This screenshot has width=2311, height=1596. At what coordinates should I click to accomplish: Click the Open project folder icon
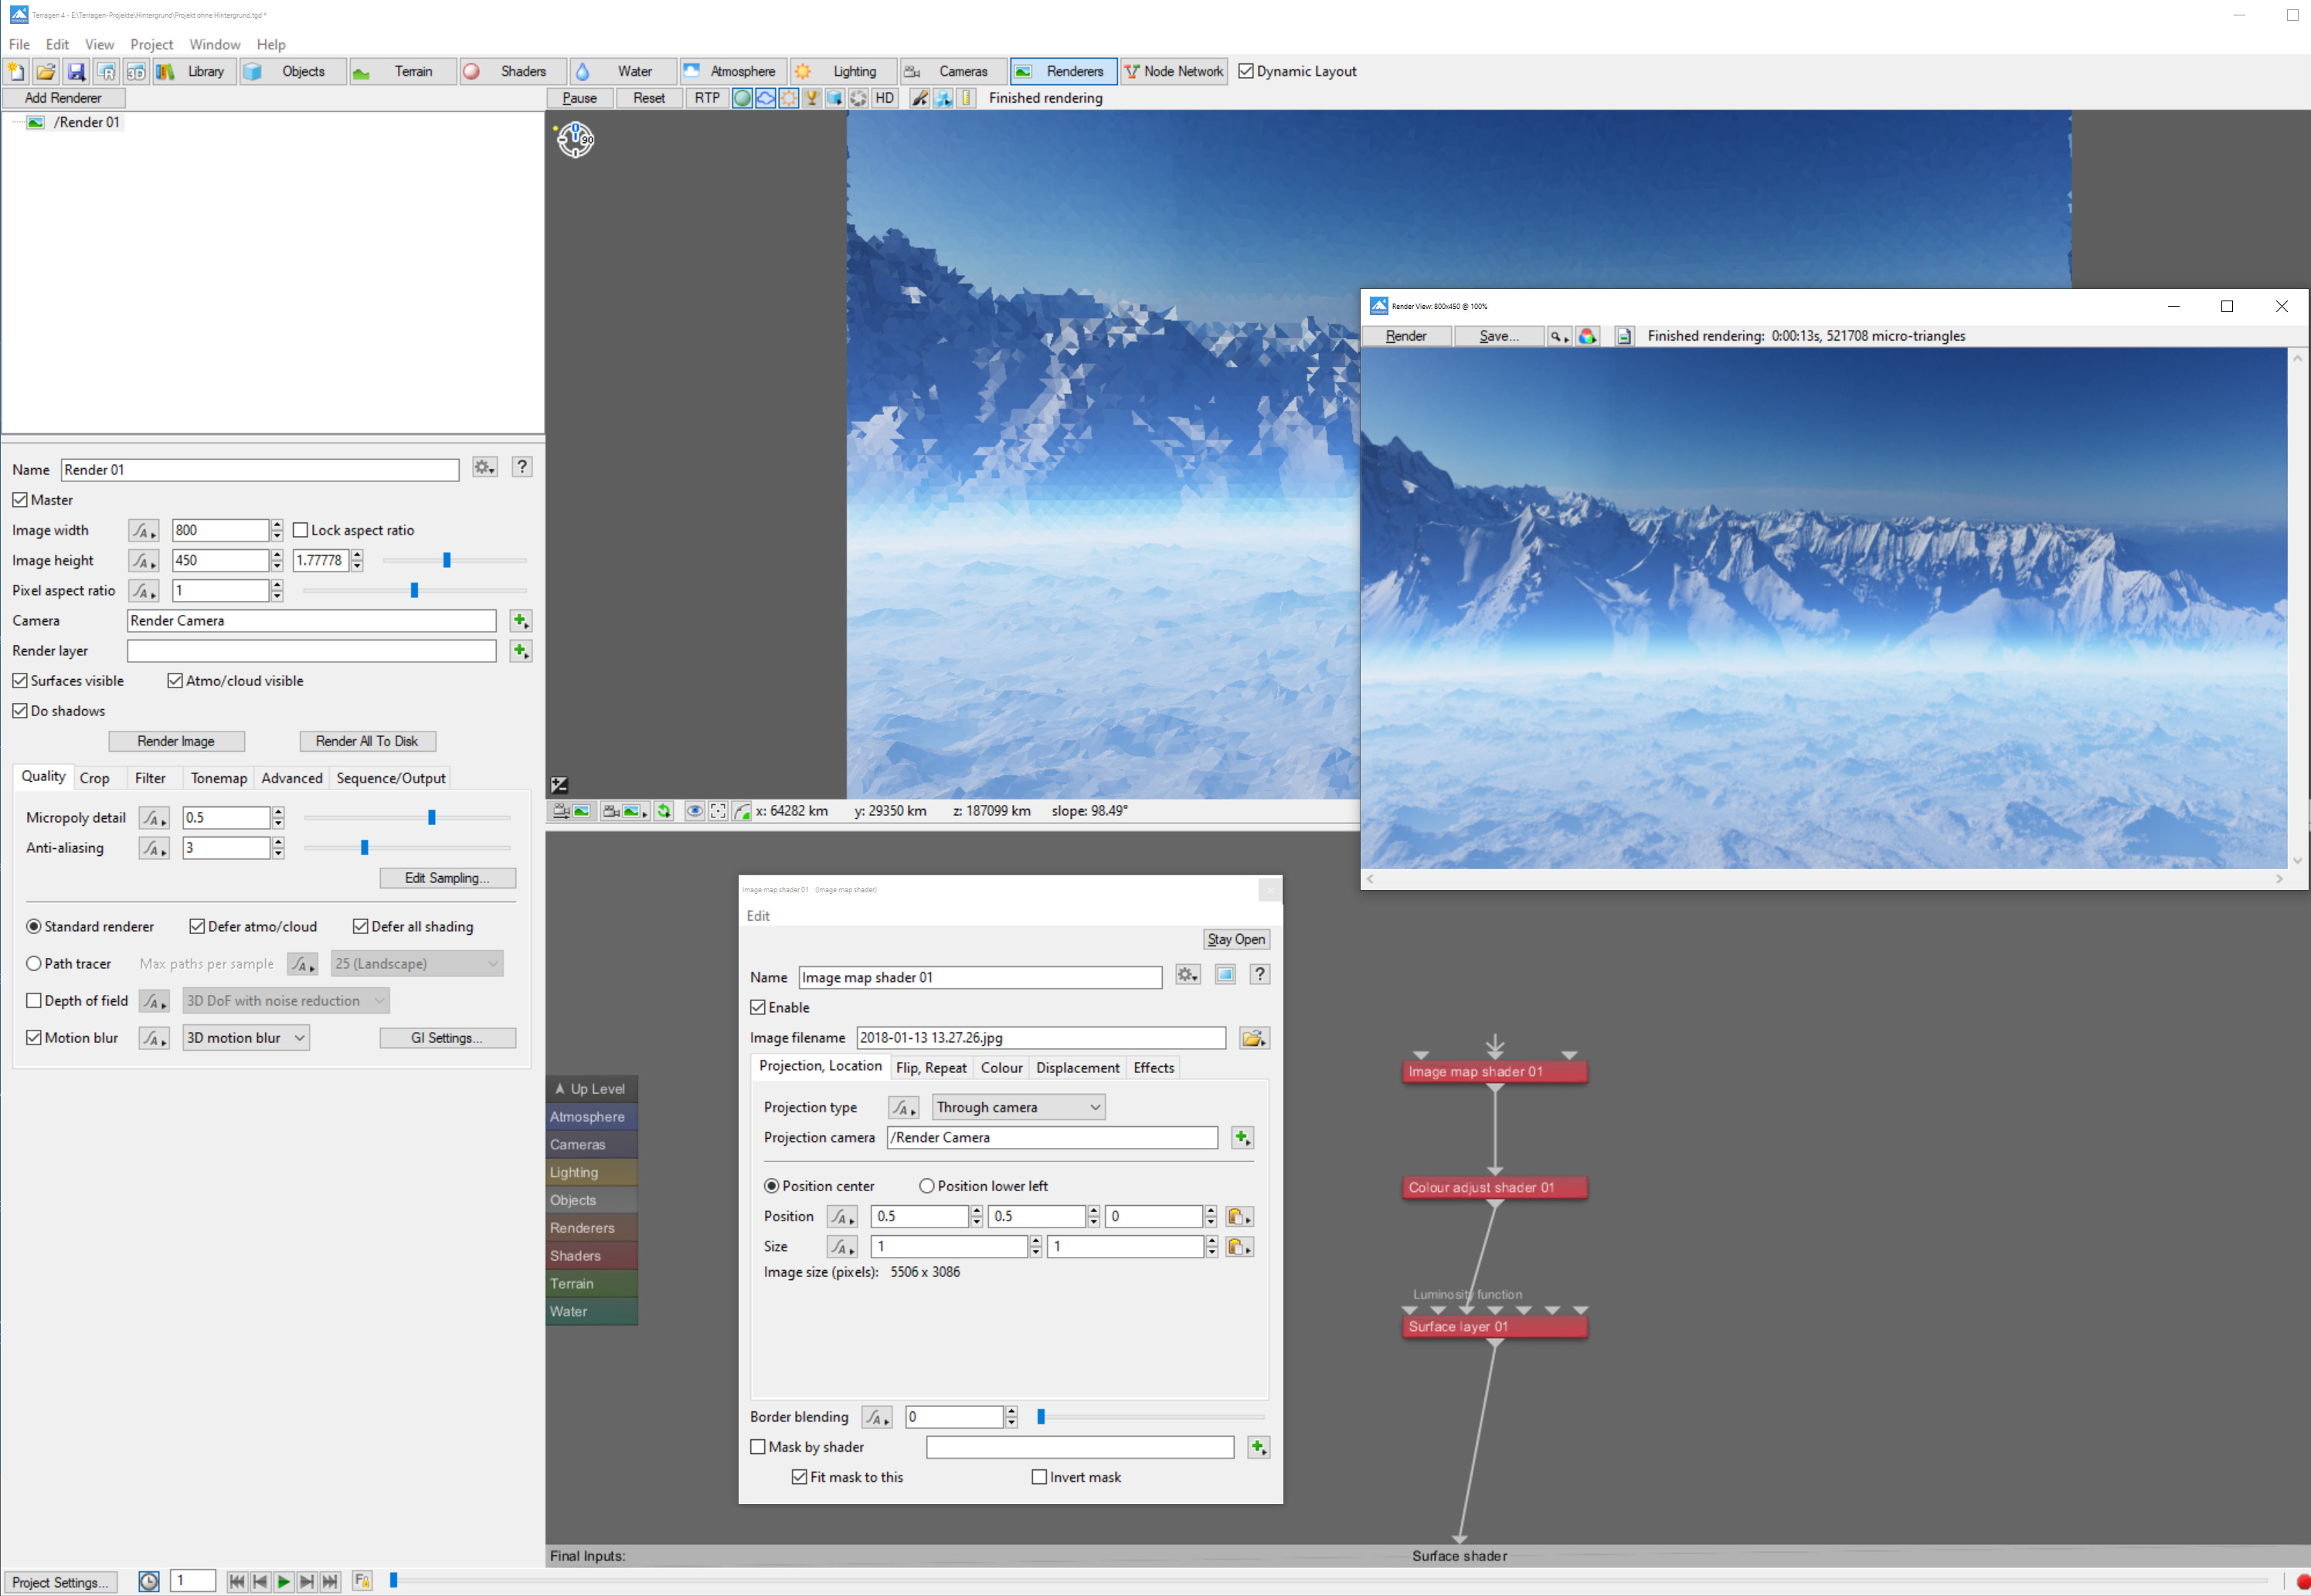point(46,71)
